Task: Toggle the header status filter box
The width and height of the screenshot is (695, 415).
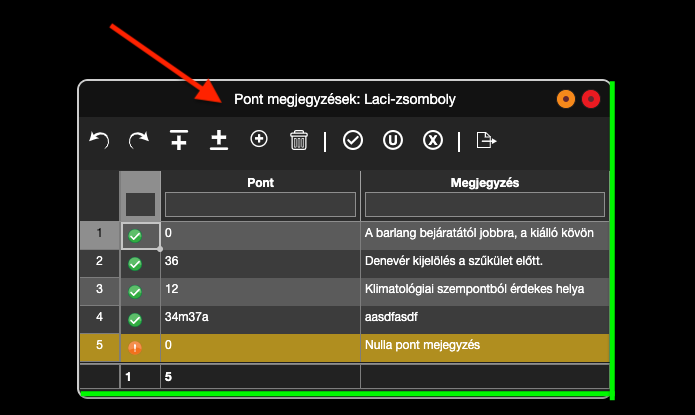Action: click(140, 204)
